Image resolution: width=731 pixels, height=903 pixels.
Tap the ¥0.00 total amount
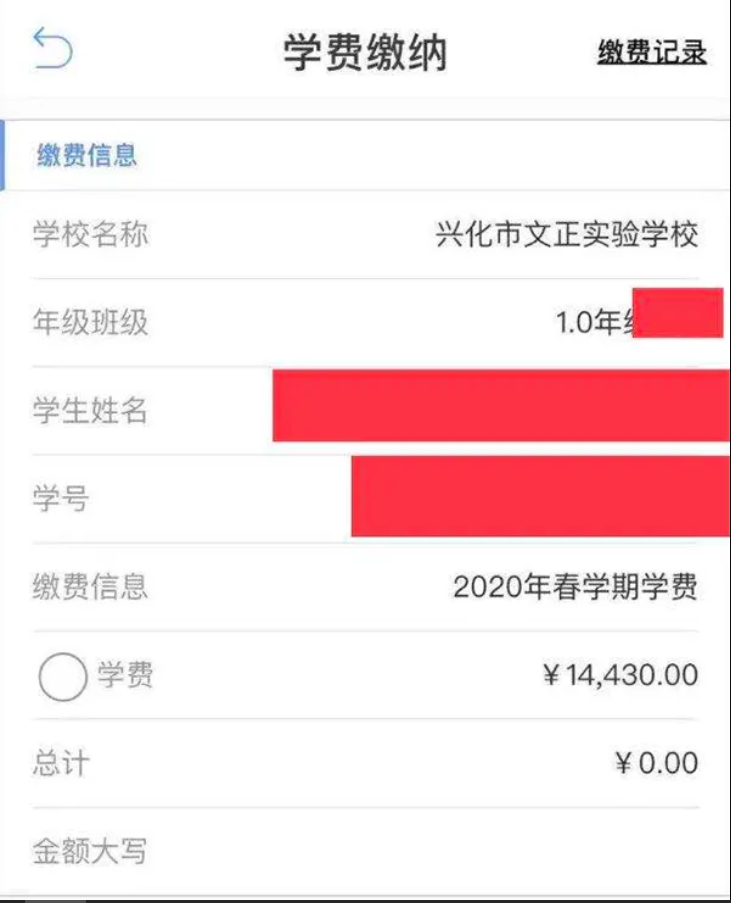[x=656, y=764]
